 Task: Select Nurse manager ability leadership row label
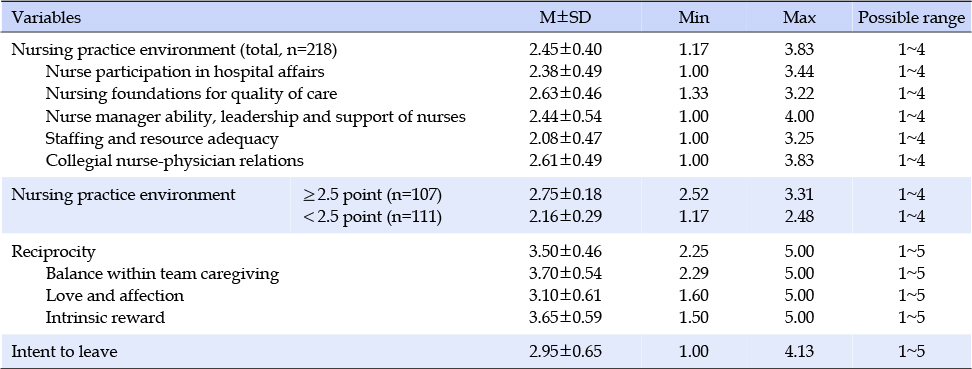tap(255, 117)
